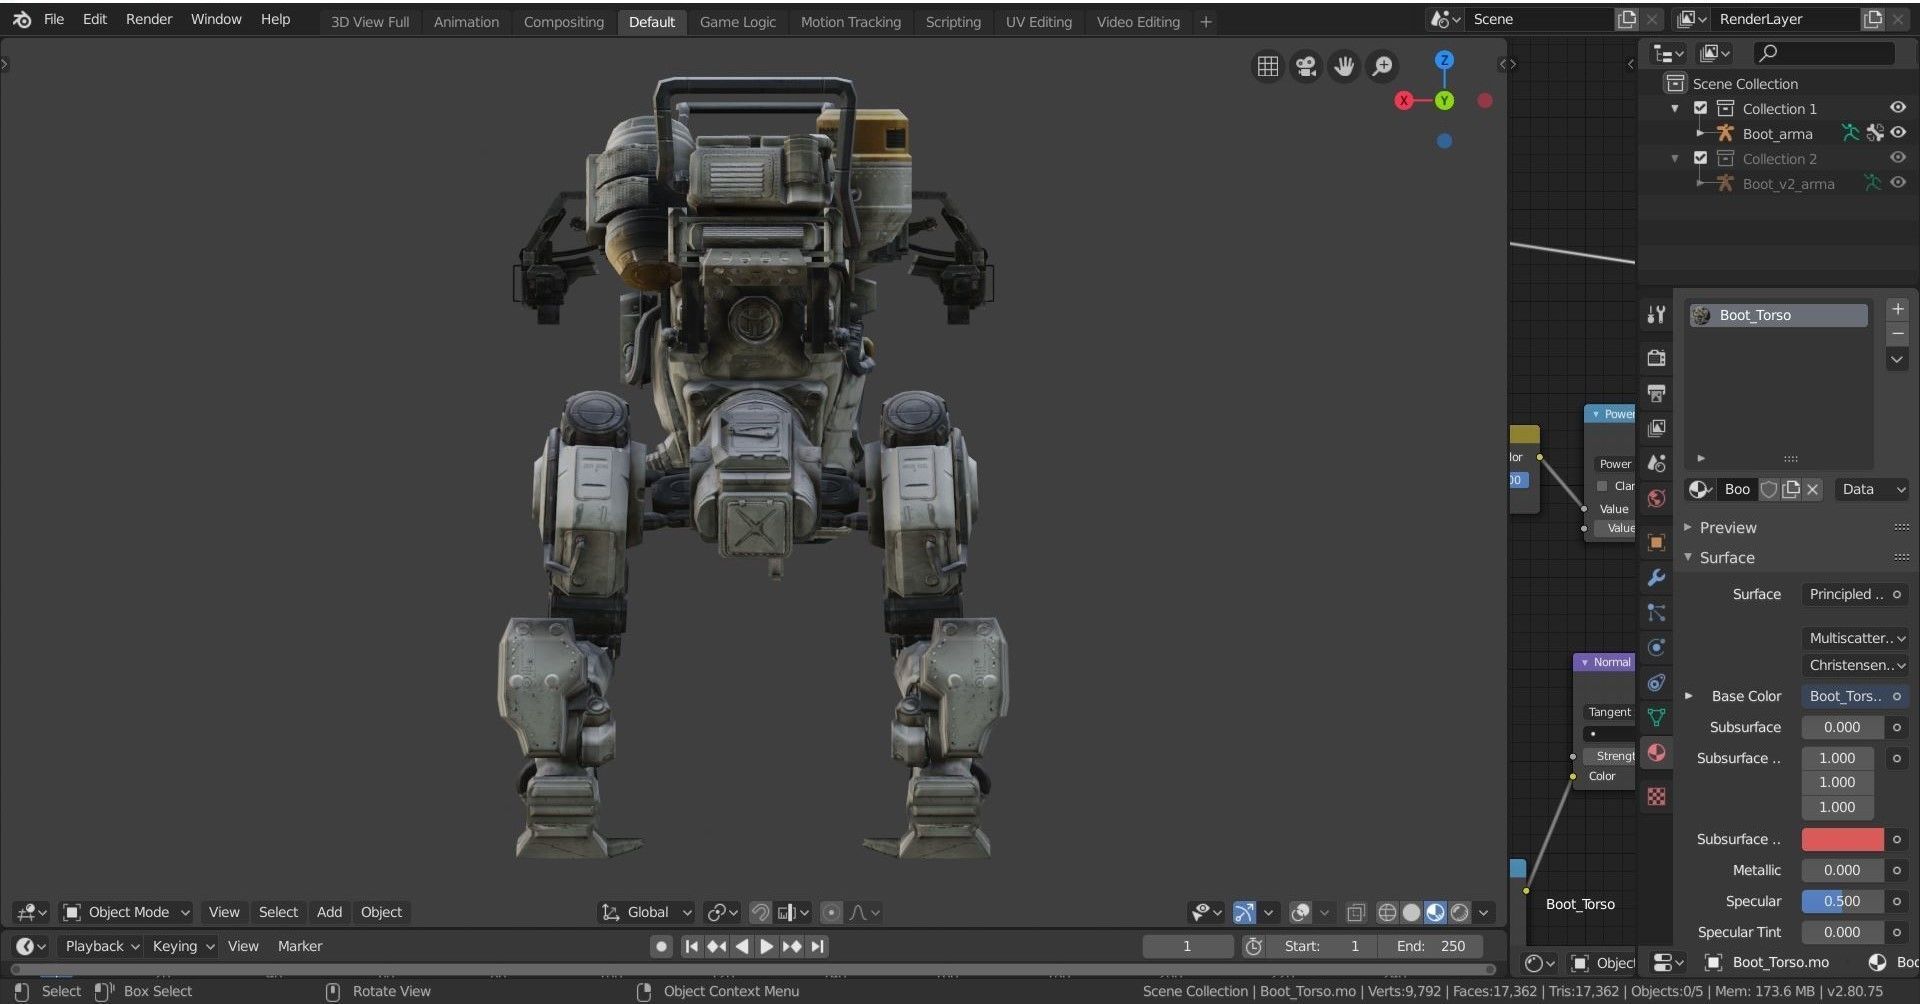Open the Object Data mesh tab

(1656, 718)
